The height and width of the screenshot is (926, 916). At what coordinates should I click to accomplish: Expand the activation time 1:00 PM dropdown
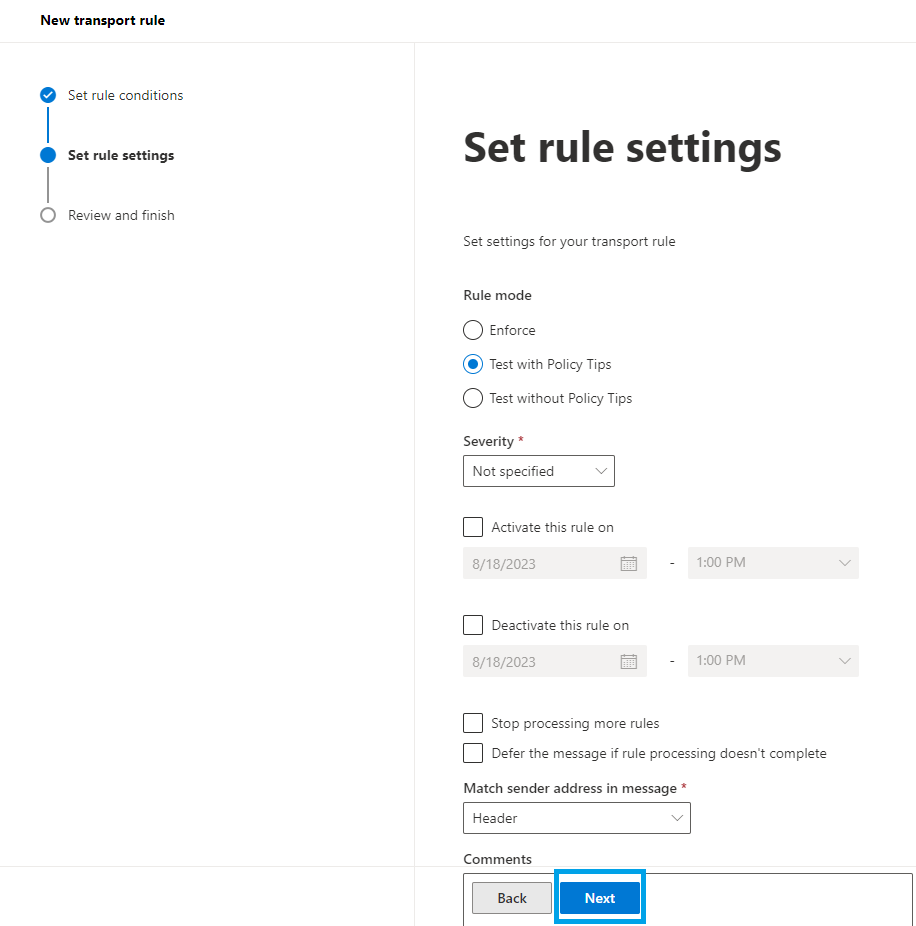[773, 563]
